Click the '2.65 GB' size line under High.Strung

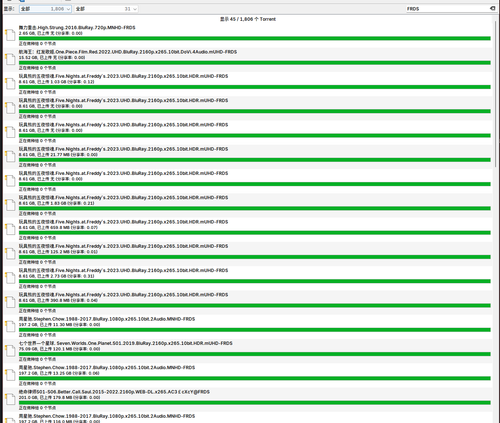tap(51, 33)
